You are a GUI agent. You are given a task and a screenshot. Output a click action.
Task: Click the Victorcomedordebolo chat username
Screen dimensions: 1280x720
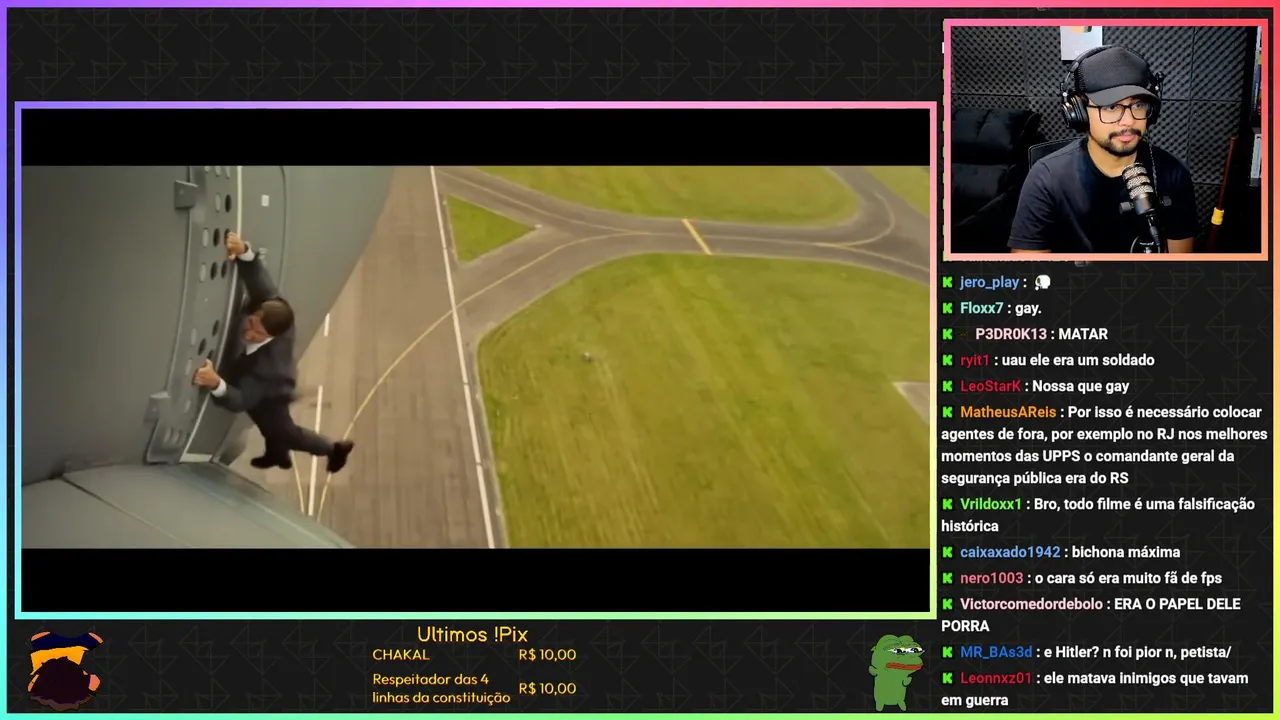click(x=1031, y=604)
